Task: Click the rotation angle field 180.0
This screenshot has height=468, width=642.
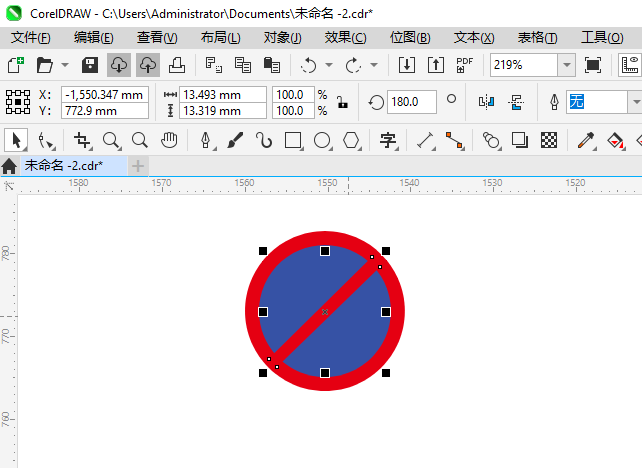Action: (411, 102)
